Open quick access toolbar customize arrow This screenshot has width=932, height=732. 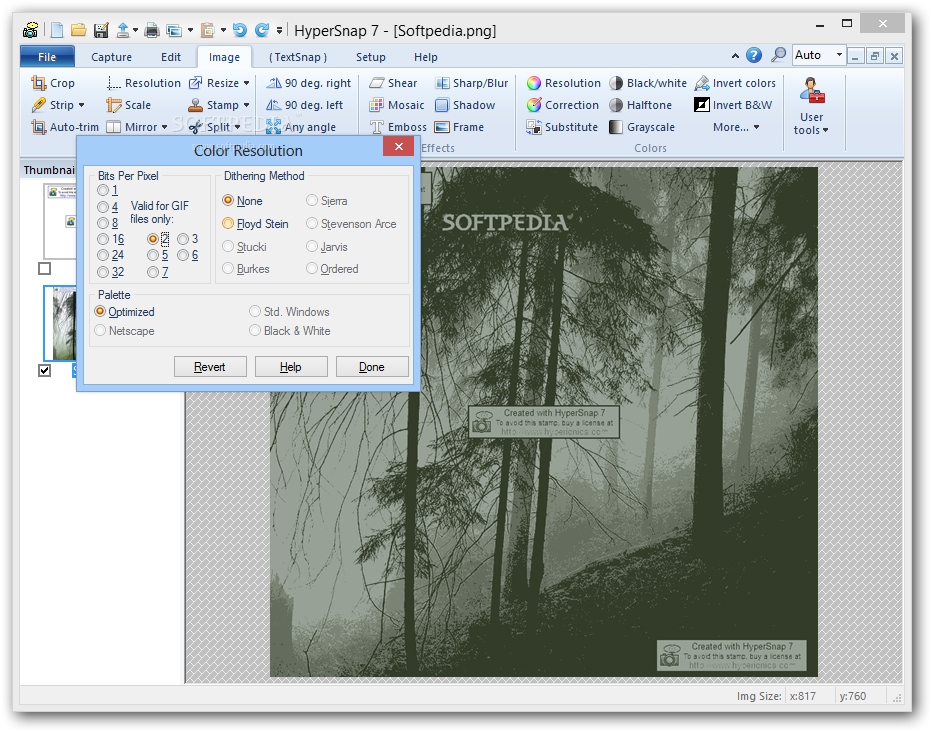279,30
